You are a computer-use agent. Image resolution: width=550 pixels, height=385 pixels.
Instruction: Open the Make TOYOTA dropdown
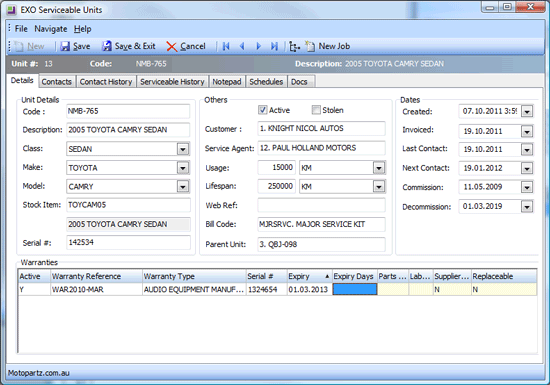tap(183, 168)
